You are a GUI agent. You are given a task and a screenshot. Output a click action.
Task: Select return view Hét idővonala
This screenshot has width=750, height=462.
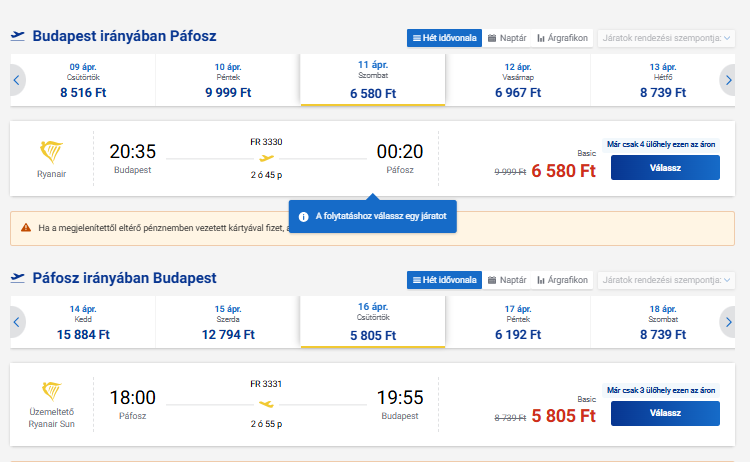(x=444, y=279)
